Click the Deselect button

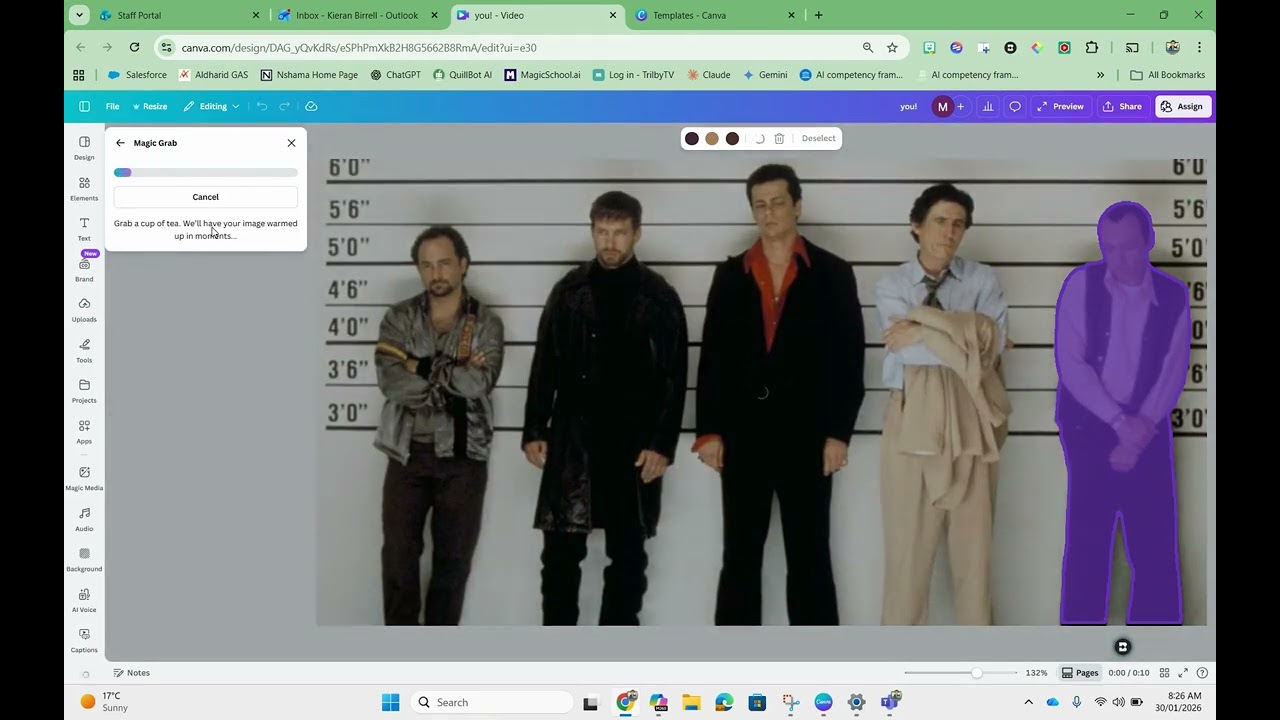click(818, 139)
